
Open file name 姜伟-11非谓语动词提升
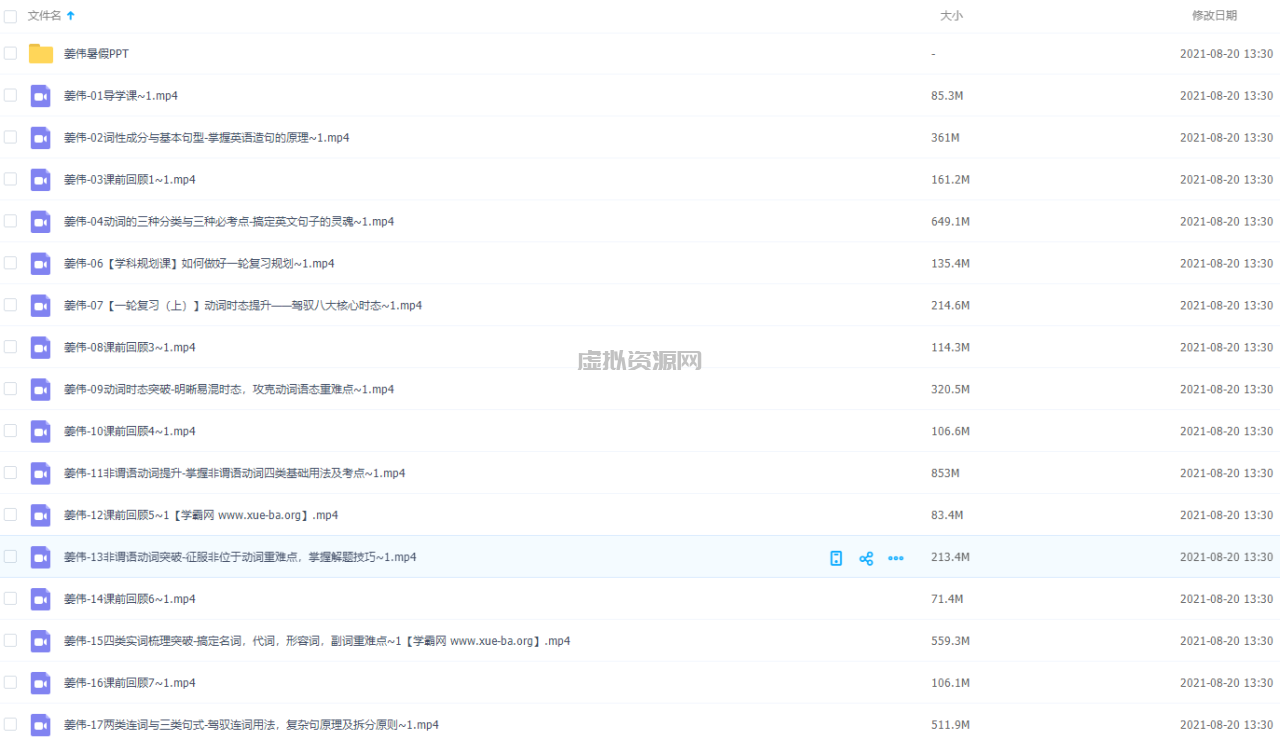click(235, 474)
